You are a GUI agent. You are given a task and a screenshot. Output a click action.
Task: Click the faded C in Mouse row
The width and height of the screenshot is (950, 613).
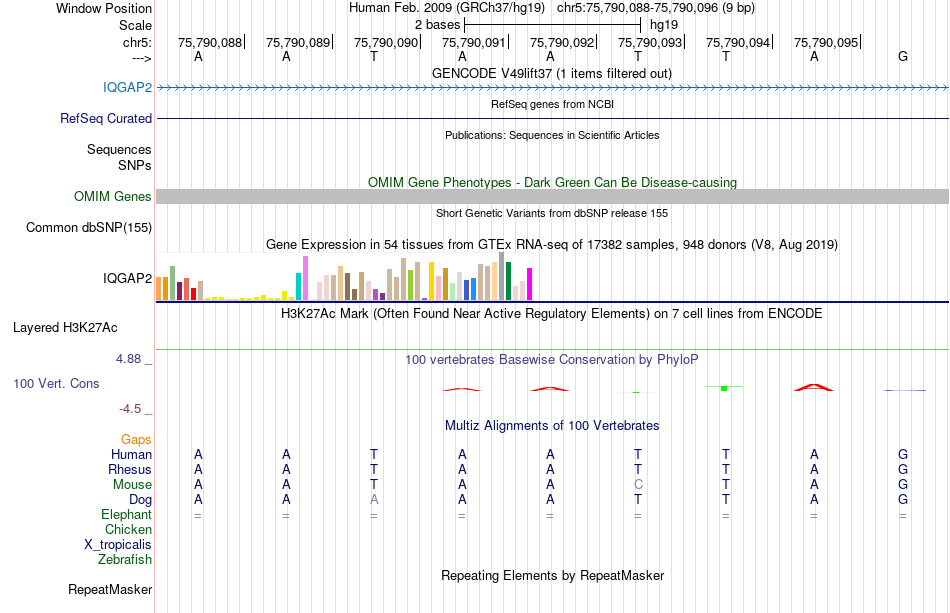point(638,485)
